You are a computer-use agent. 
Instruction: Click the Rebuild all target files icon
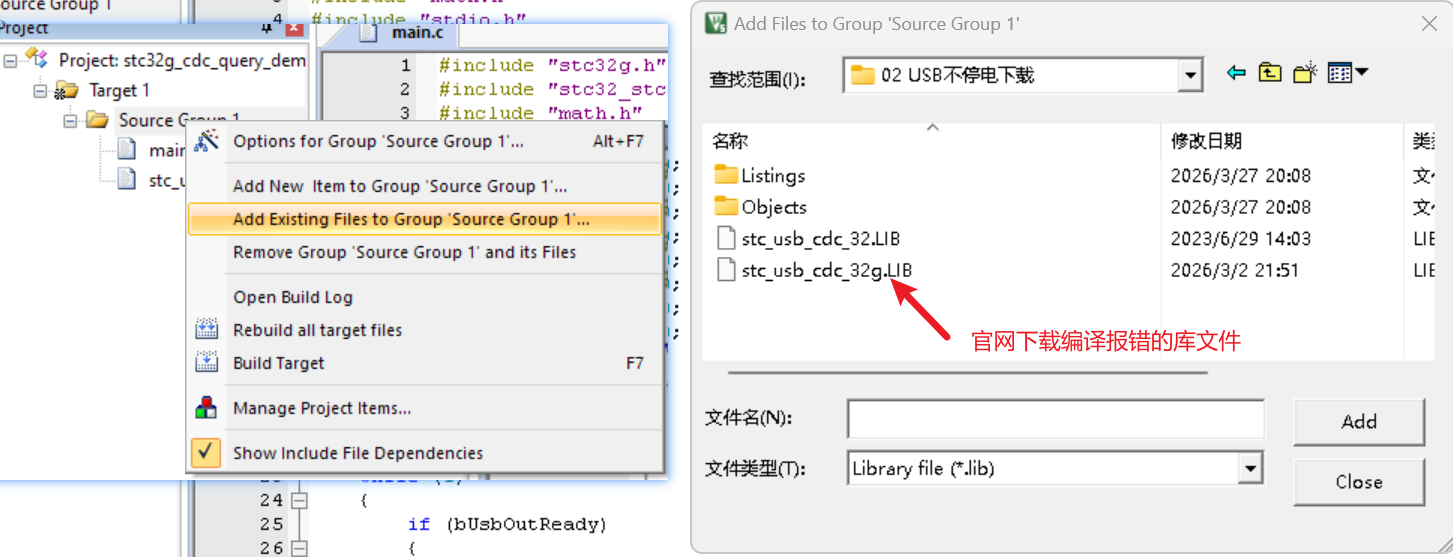206,330
